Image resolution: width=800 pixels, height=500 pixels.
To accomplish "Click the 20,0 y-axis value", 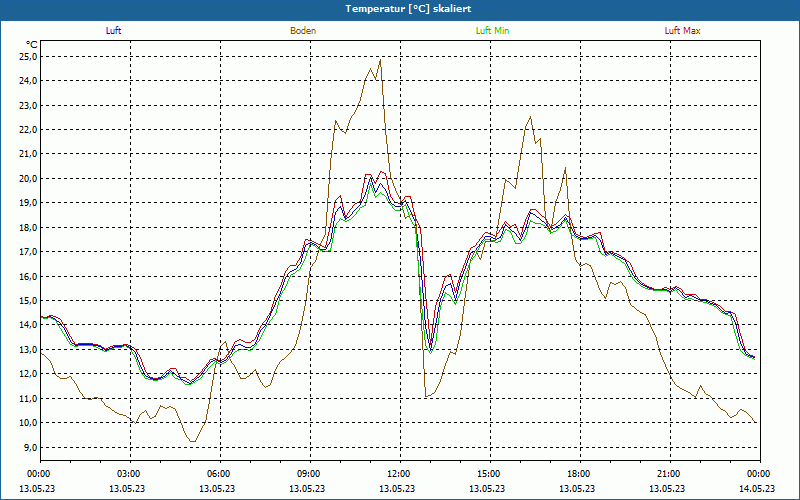I will 28,178.
